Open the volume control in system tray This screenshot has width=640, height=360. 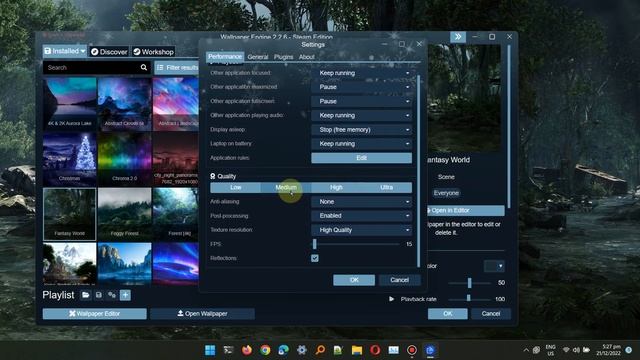[576, 350]
